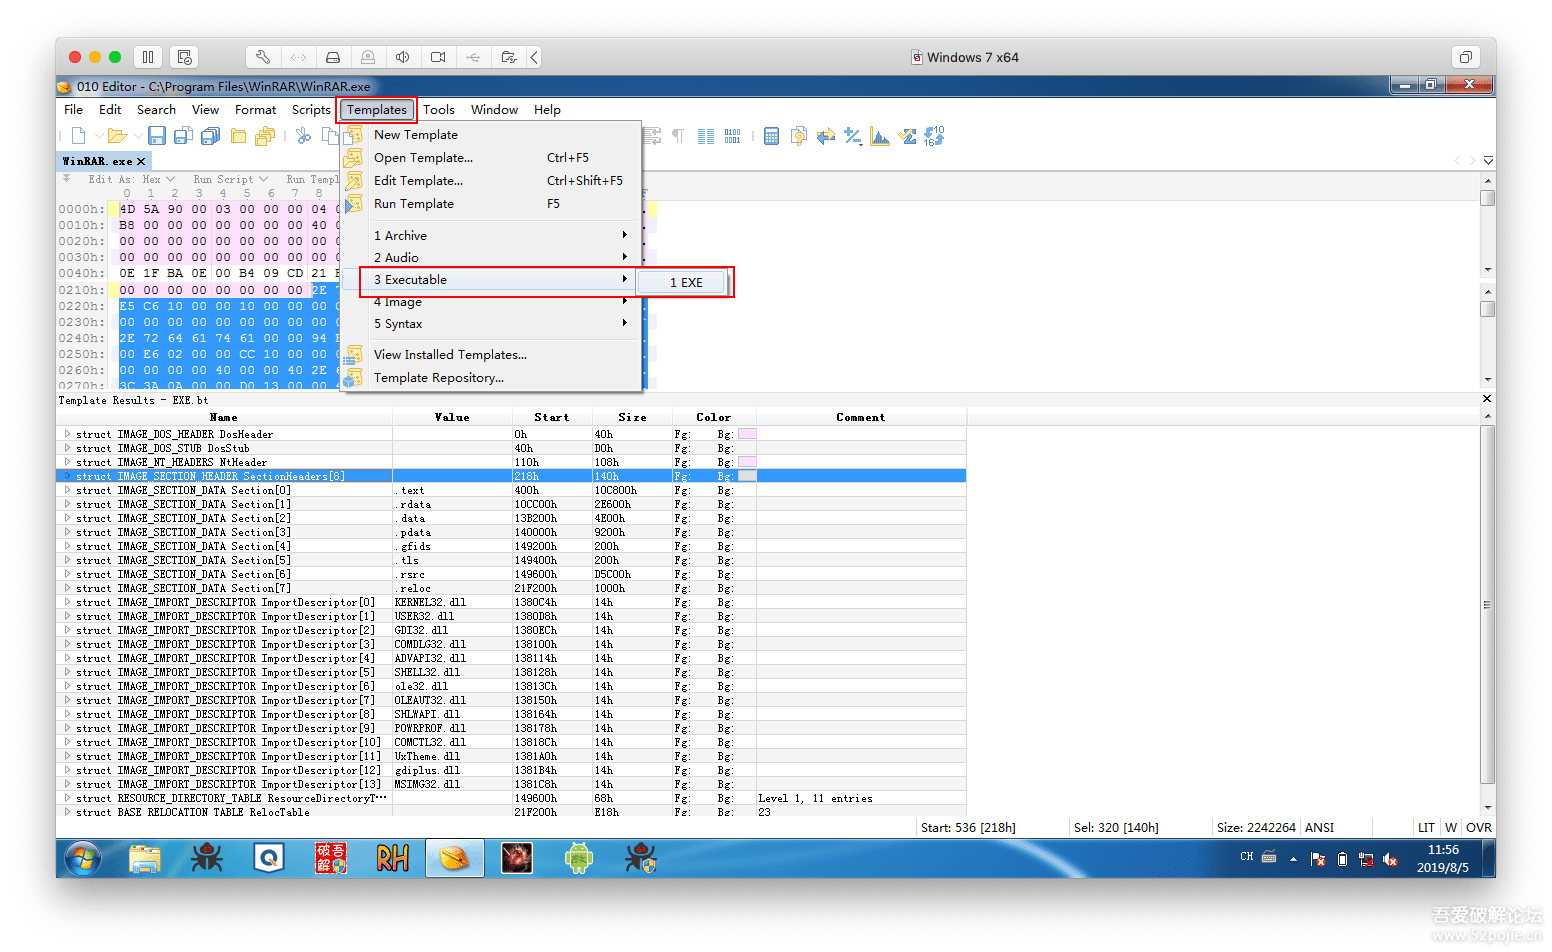Toggle LIT endian mode in status bar
The width and height of the screenshot is (1552, 952).
tap(1426, 827)
